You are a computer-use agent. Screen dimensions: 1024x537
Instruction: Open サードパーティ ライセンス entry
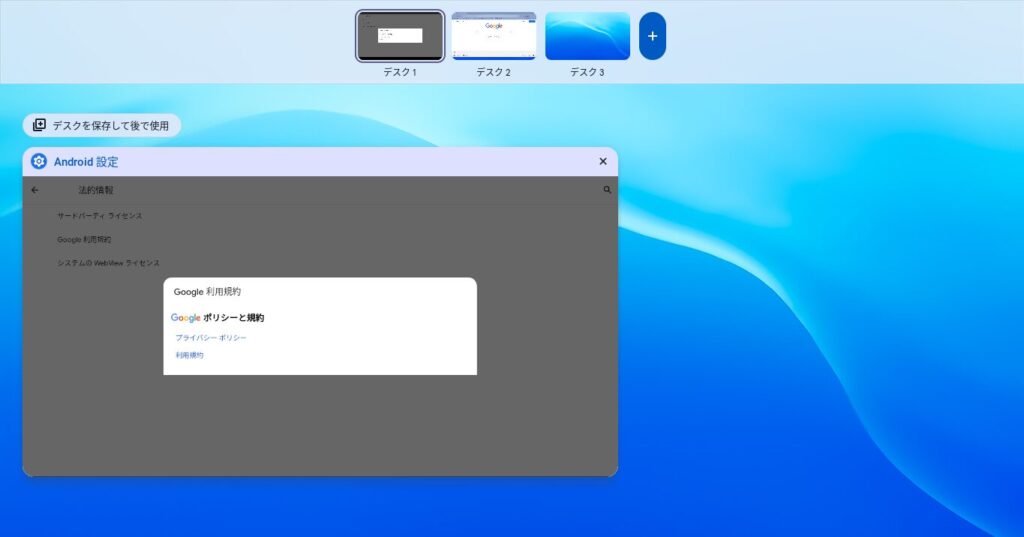point(100,216)
